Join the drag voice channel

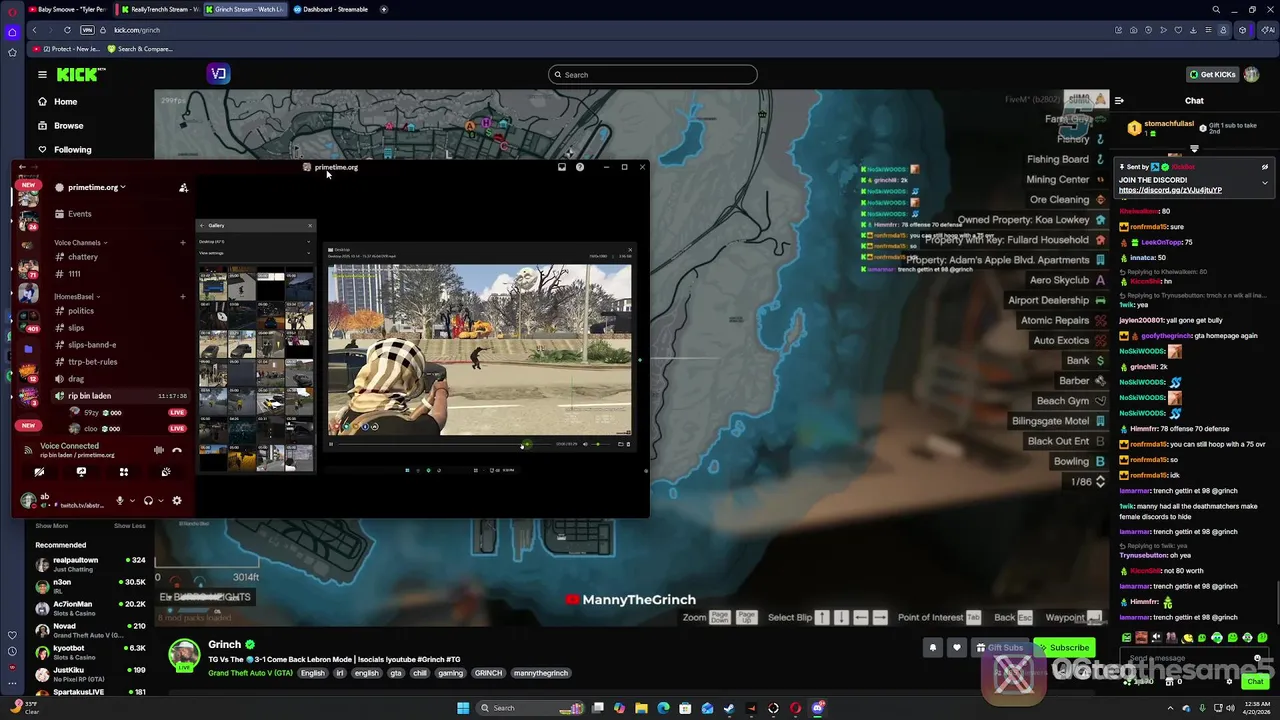click(76, 379)
